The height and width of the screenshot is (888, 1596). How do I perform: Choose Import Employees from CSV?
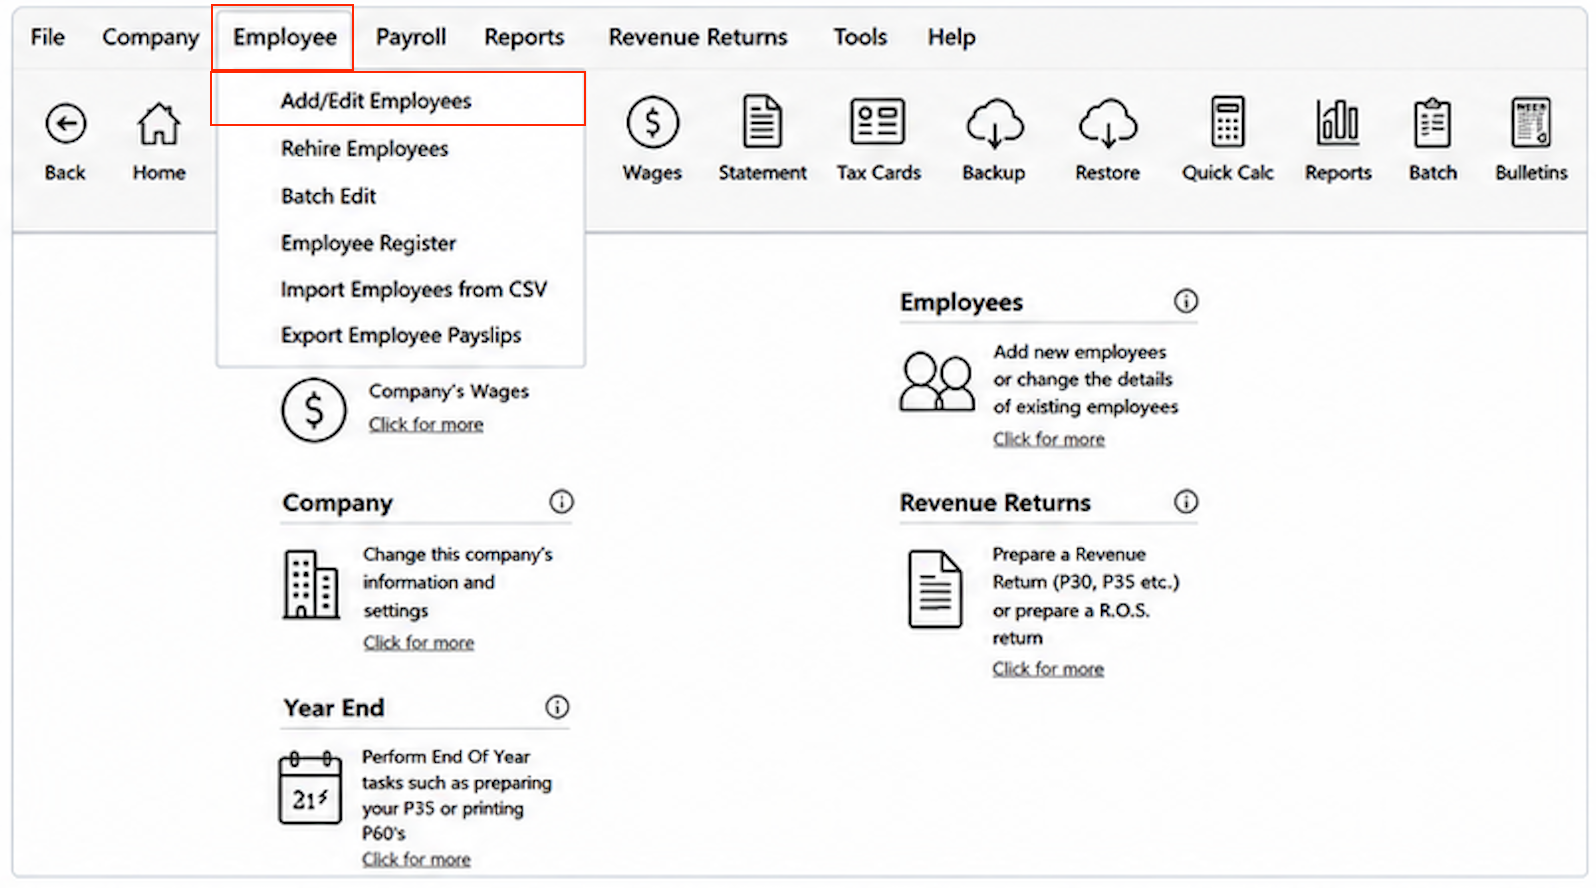pyautogui.click(x=414, y=290)
